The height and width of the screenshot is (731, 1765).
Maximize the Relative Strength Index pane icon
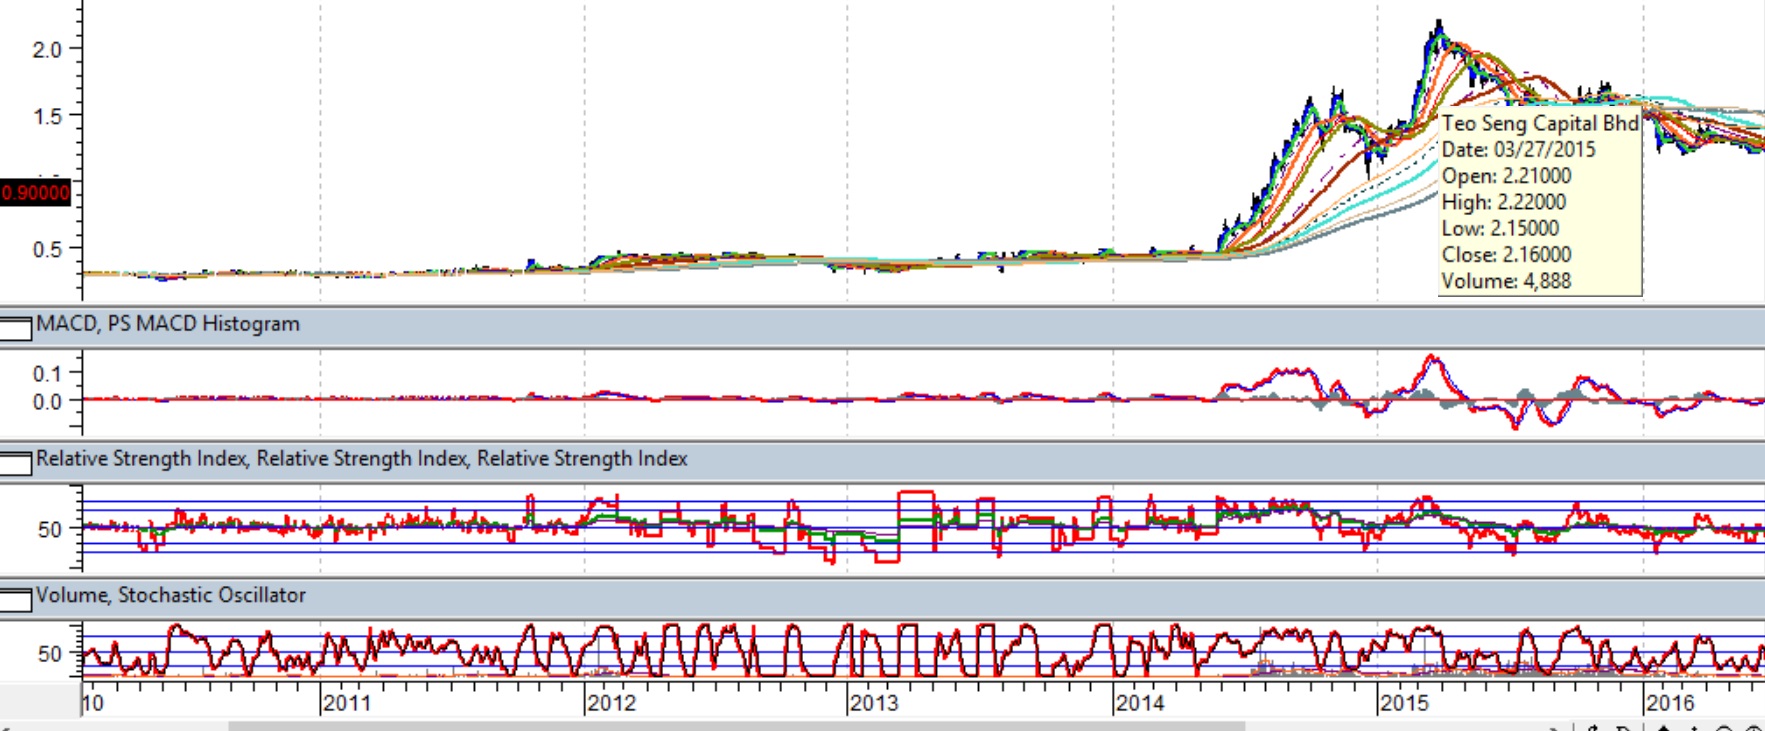16,463
